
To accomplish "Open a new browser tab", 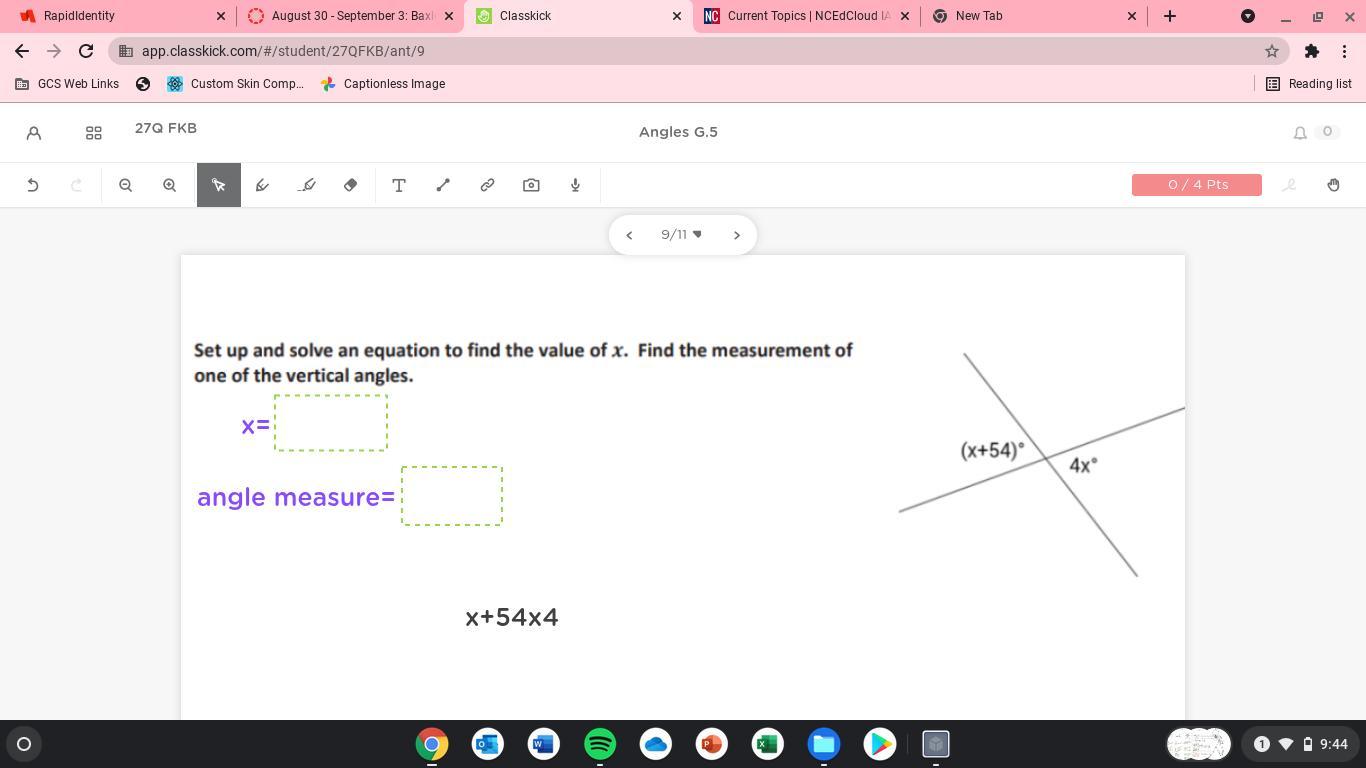I will coord(1170,16).
